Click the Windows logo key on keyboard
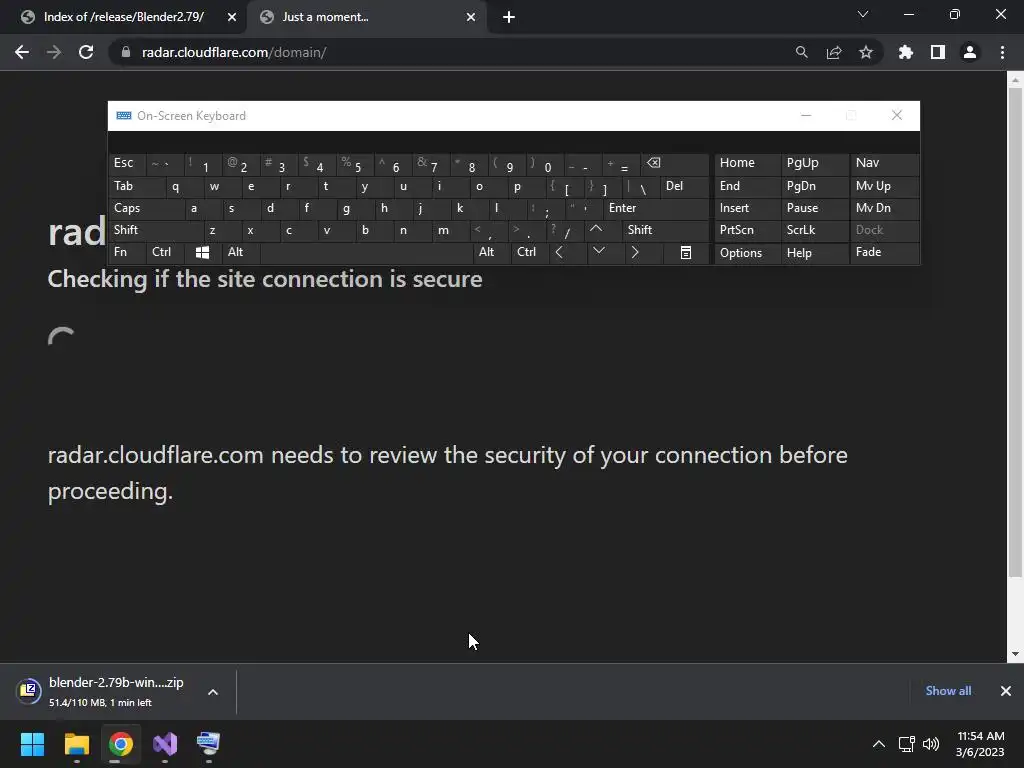This screenshot has height=768, width=1024. 202,252
